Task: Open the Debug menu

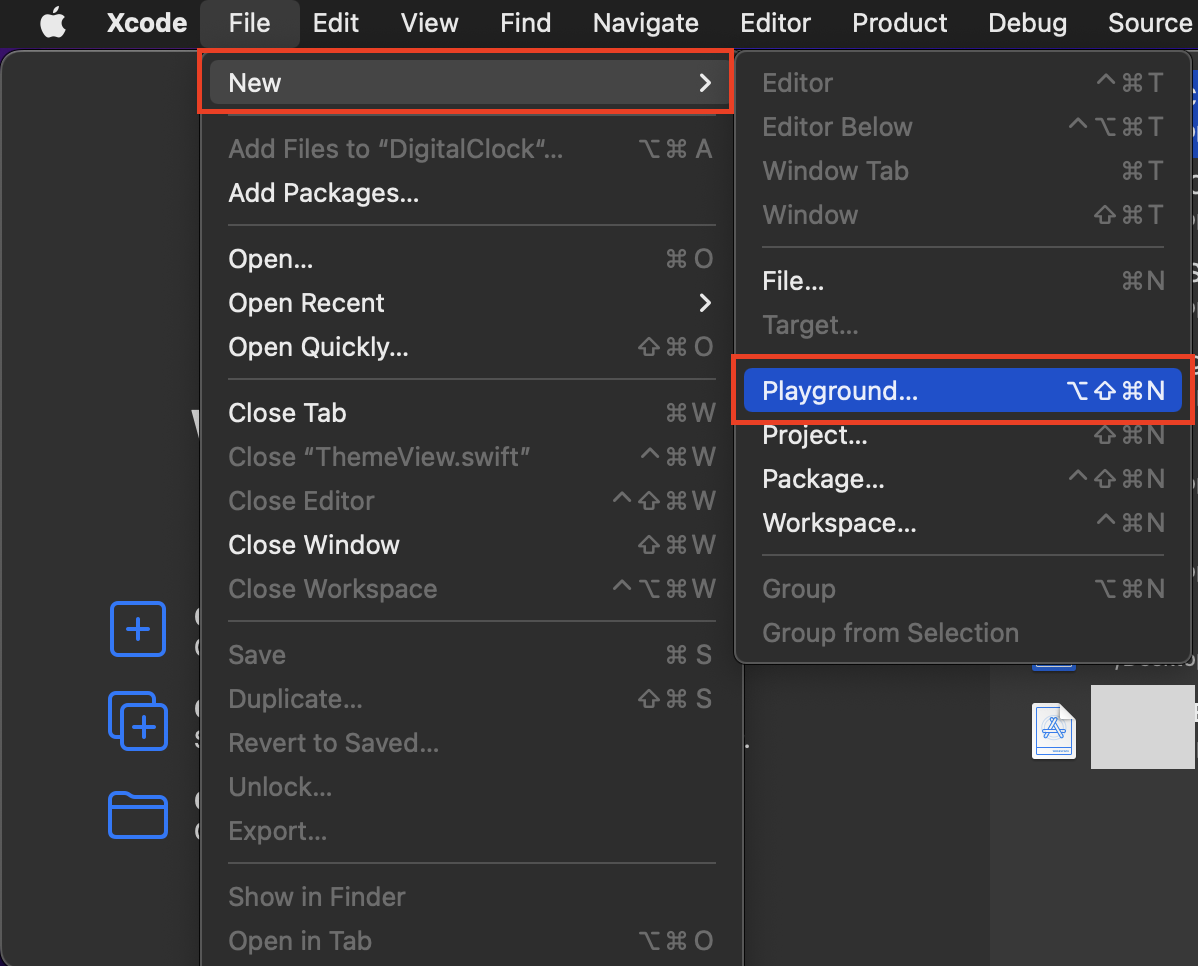Action: pyautogui.click(x=1028, y=23)
